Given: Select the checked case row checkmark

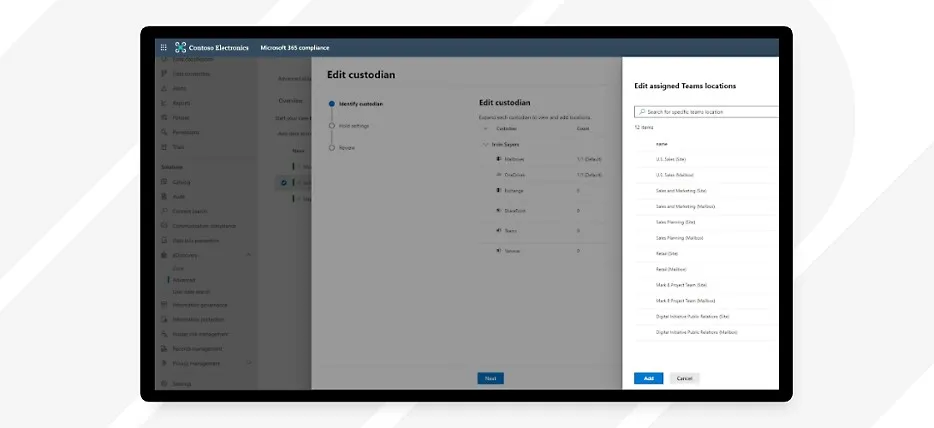Looking at the screenshot, I should click(x=284, y=183).
